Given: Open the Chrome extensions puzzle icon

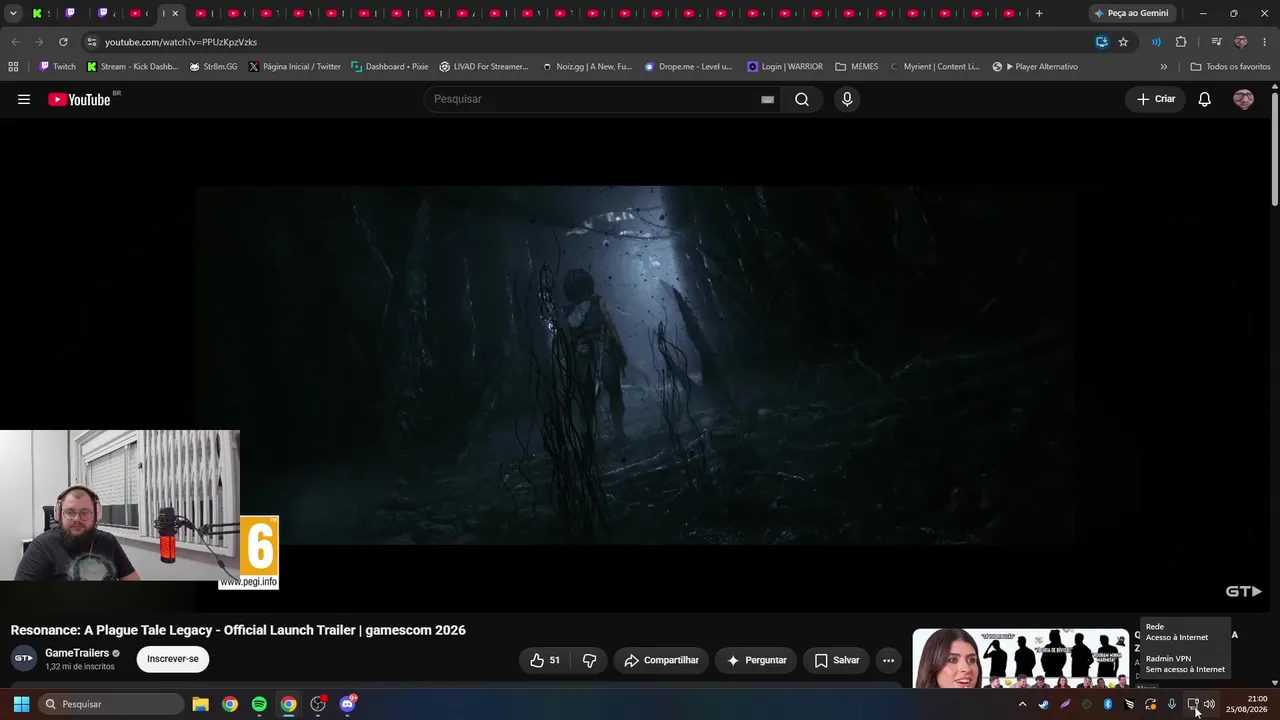Looking at the screenshot, I should (x=1181, y=42).
